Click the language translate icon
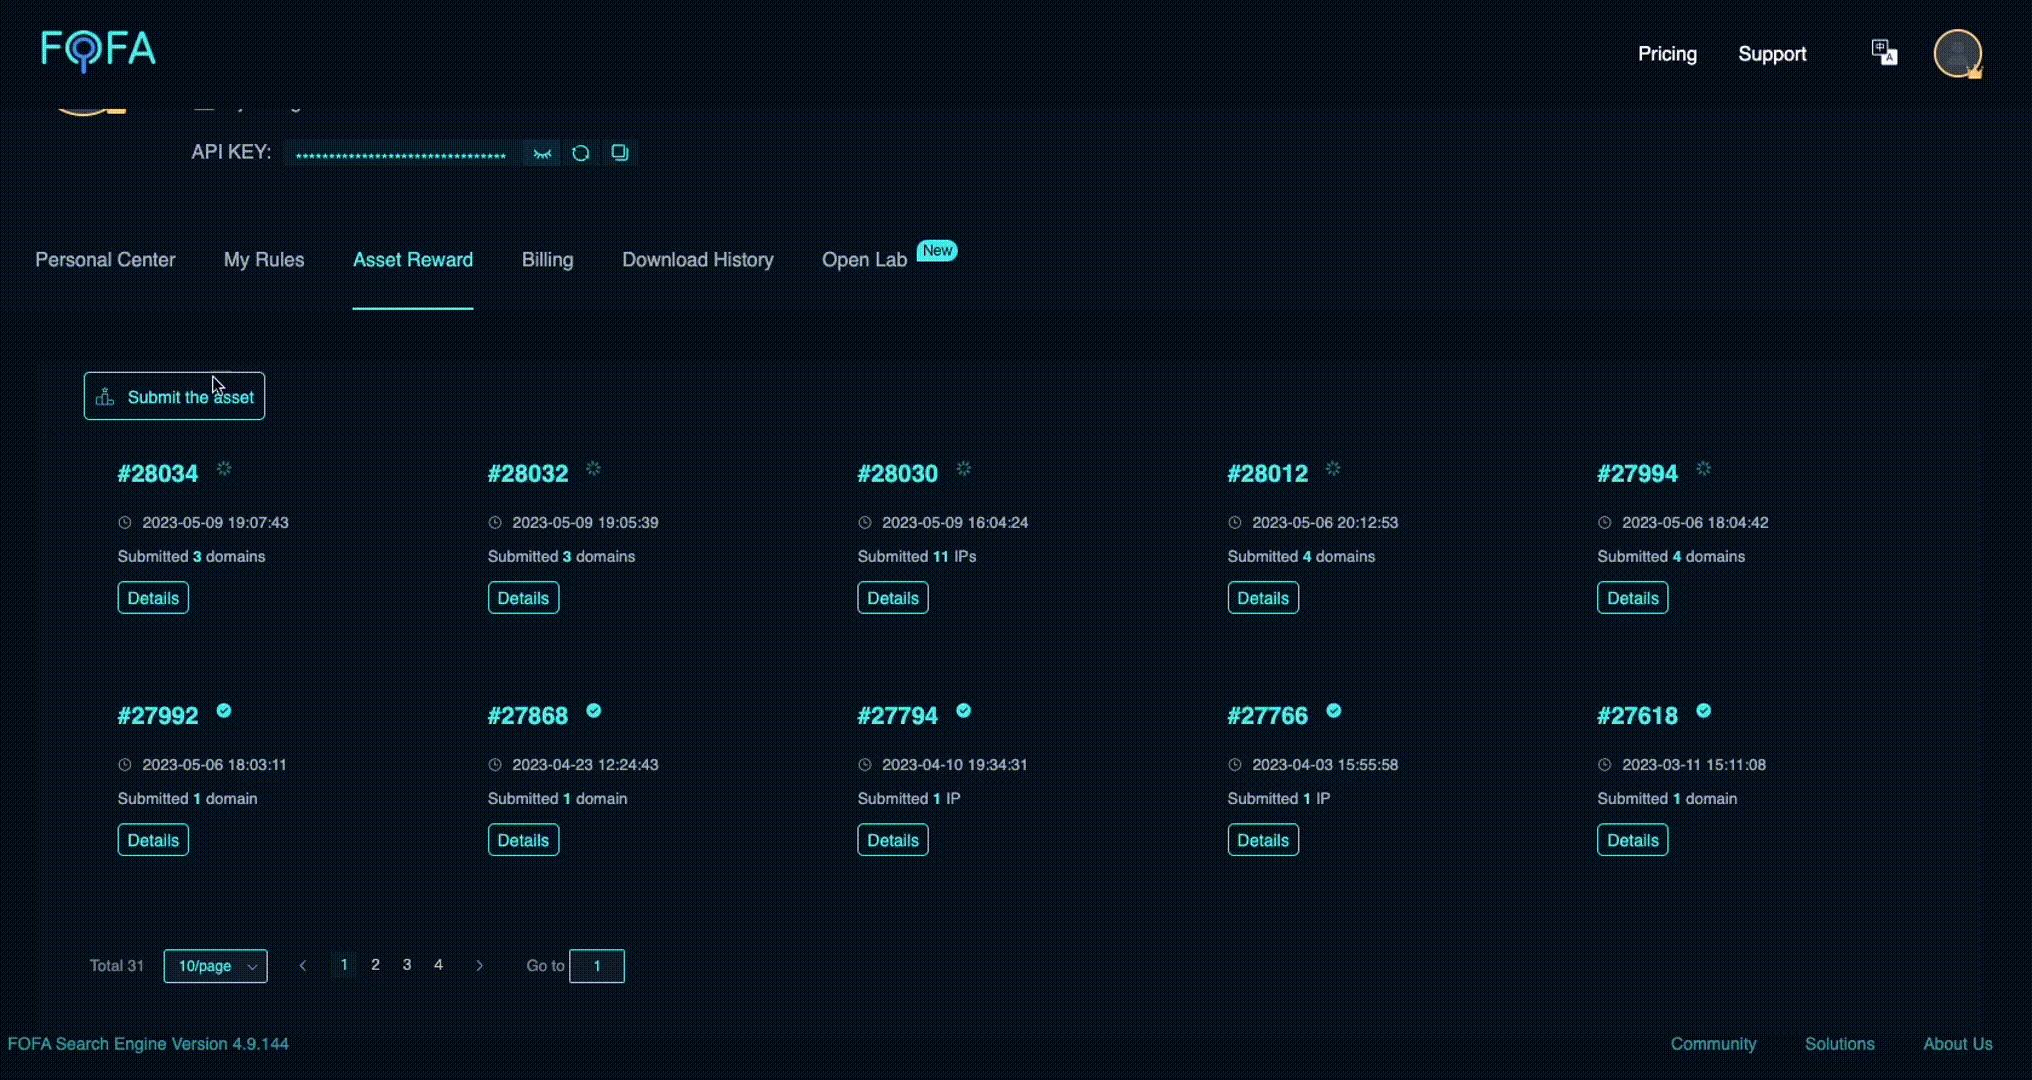 click(1884, 53)
